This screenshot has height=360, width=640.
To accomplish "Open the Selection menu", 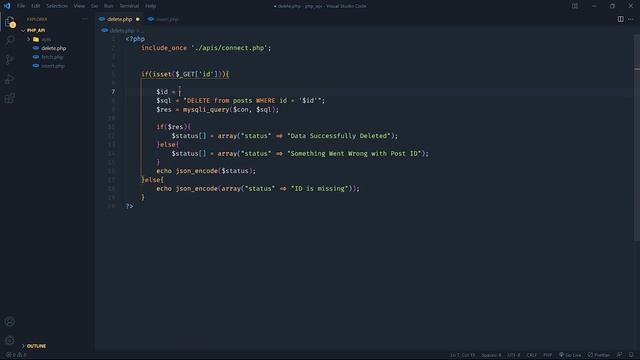I will [x=57, y=6].
